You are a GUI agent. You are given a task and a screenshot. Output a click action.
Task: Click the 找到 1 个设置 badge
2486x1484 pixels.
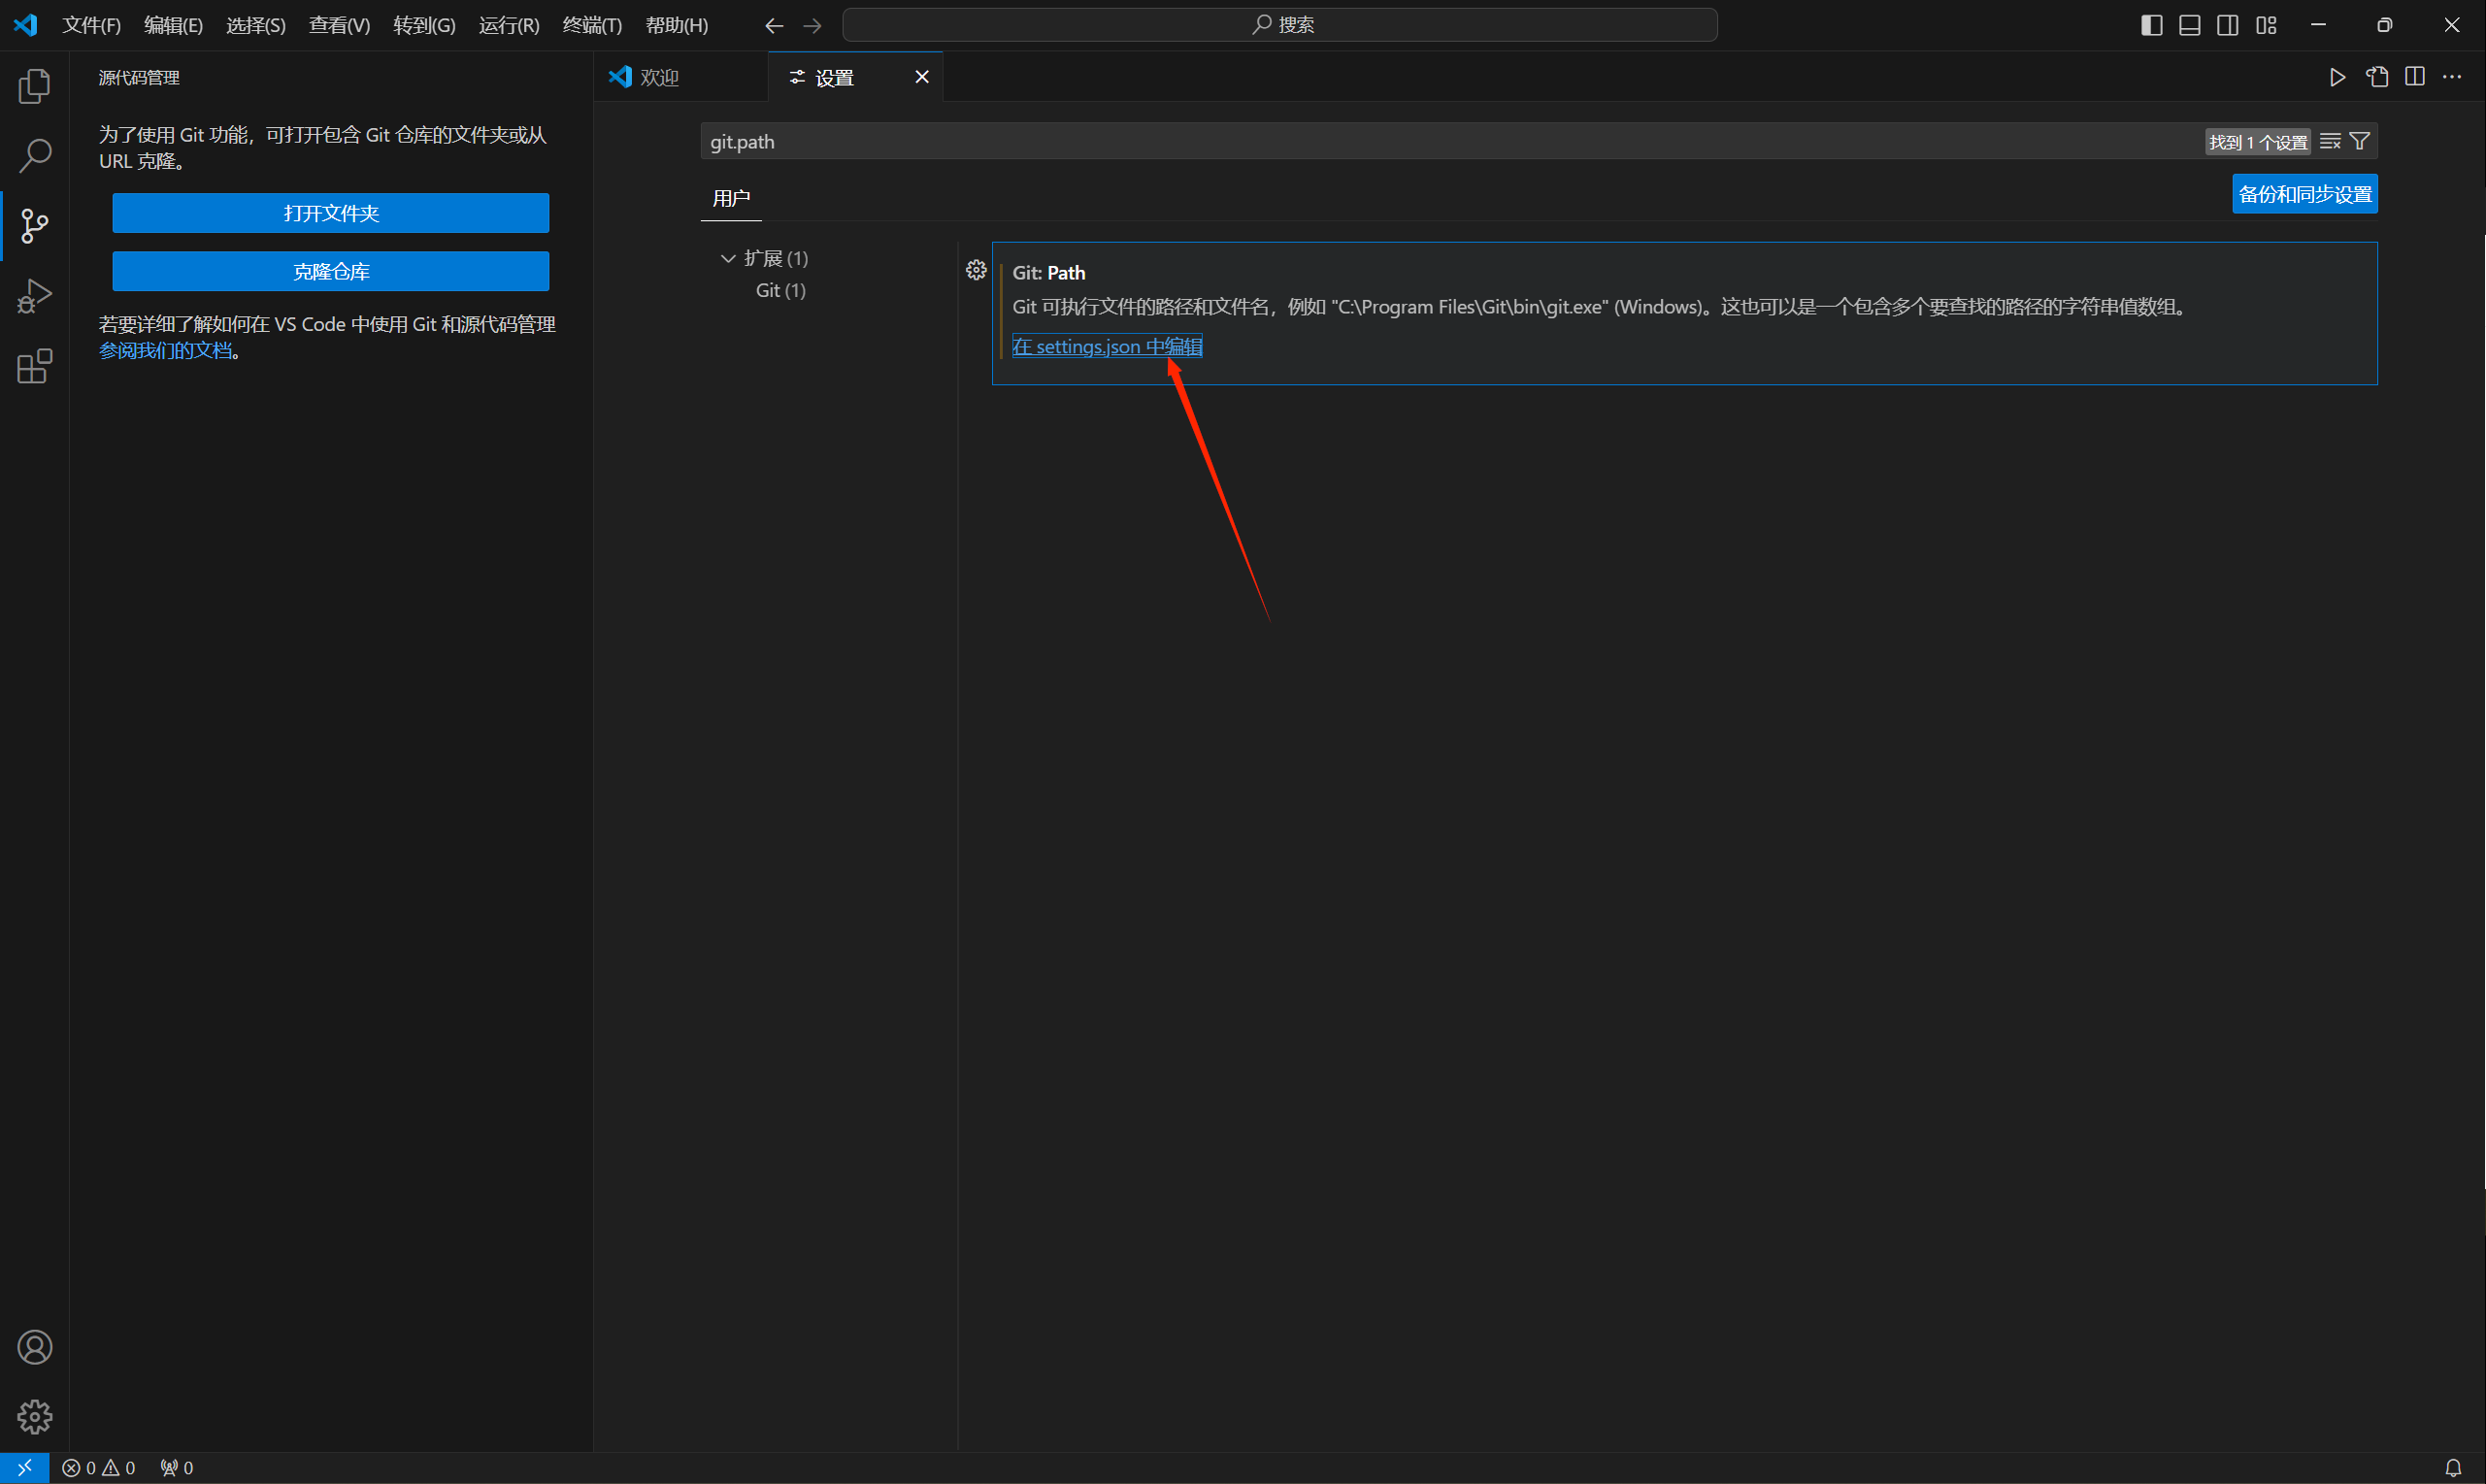tap(2257, 142)
